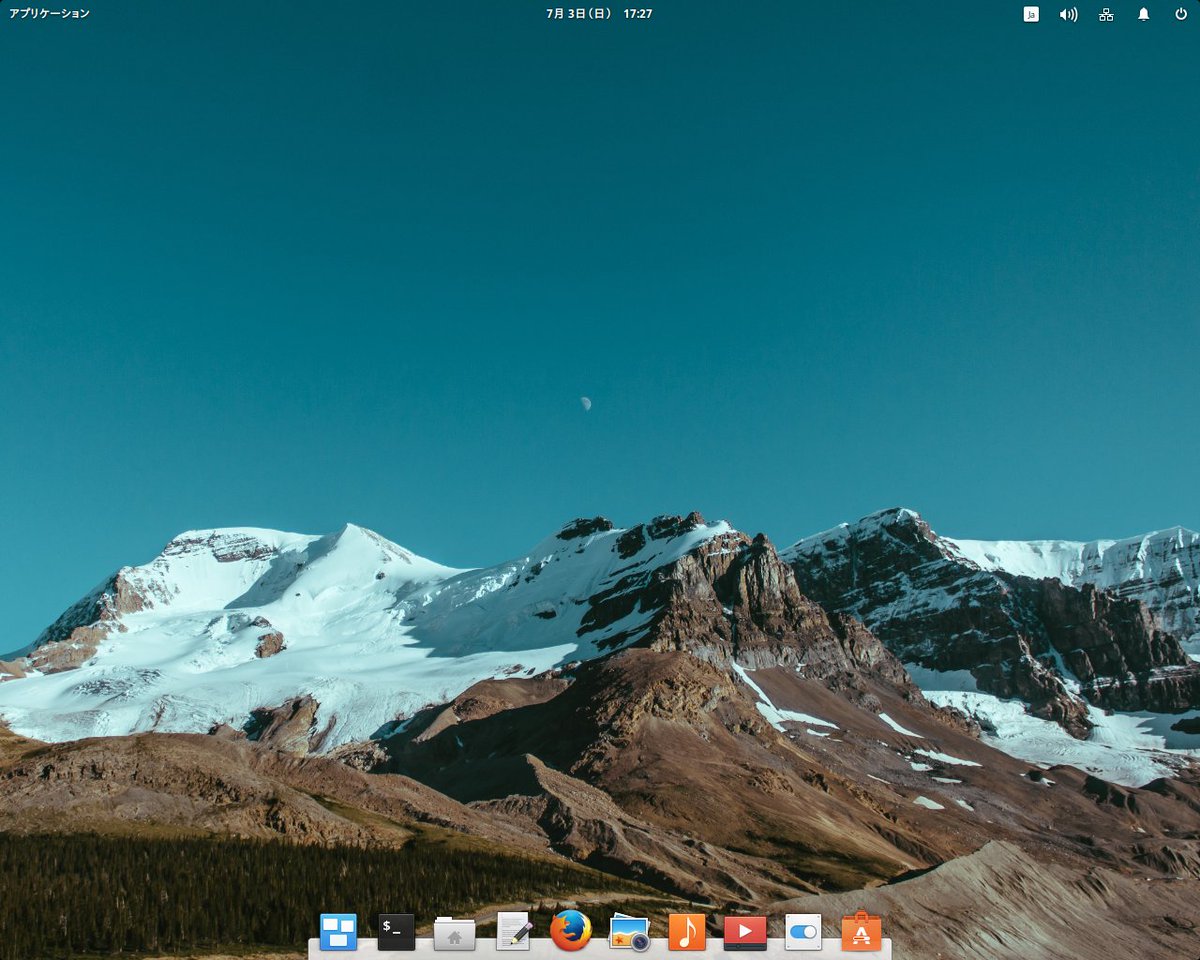Expand the applications launcher overlay
This screenshot has width=1200, height=960.
(x=48, y=14)
